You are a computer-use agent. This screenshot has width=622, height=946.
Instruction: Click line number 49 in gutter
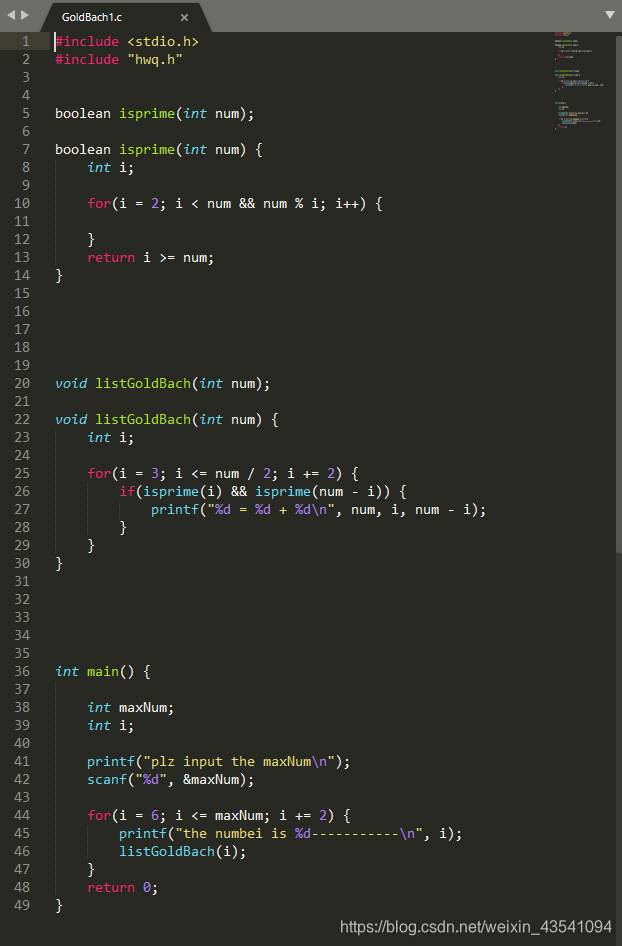click(x=22, y=906)
